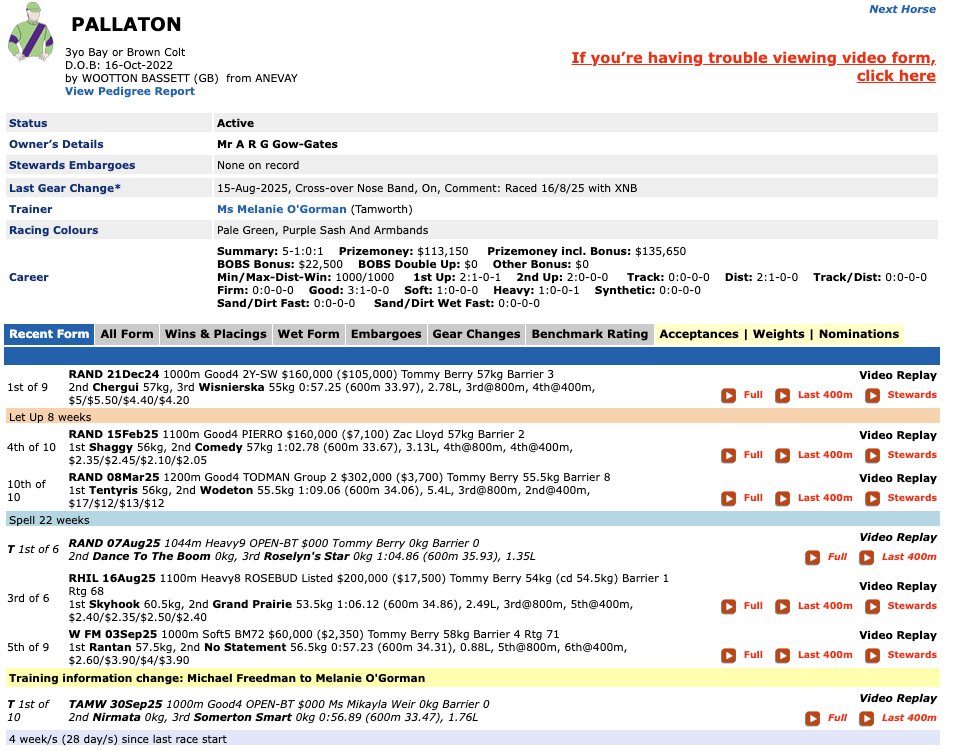This screenshot has width=954, height=751.
Task: Play Full replay icon for TAMW 30Sep25 trial
Action: point(812,719)
